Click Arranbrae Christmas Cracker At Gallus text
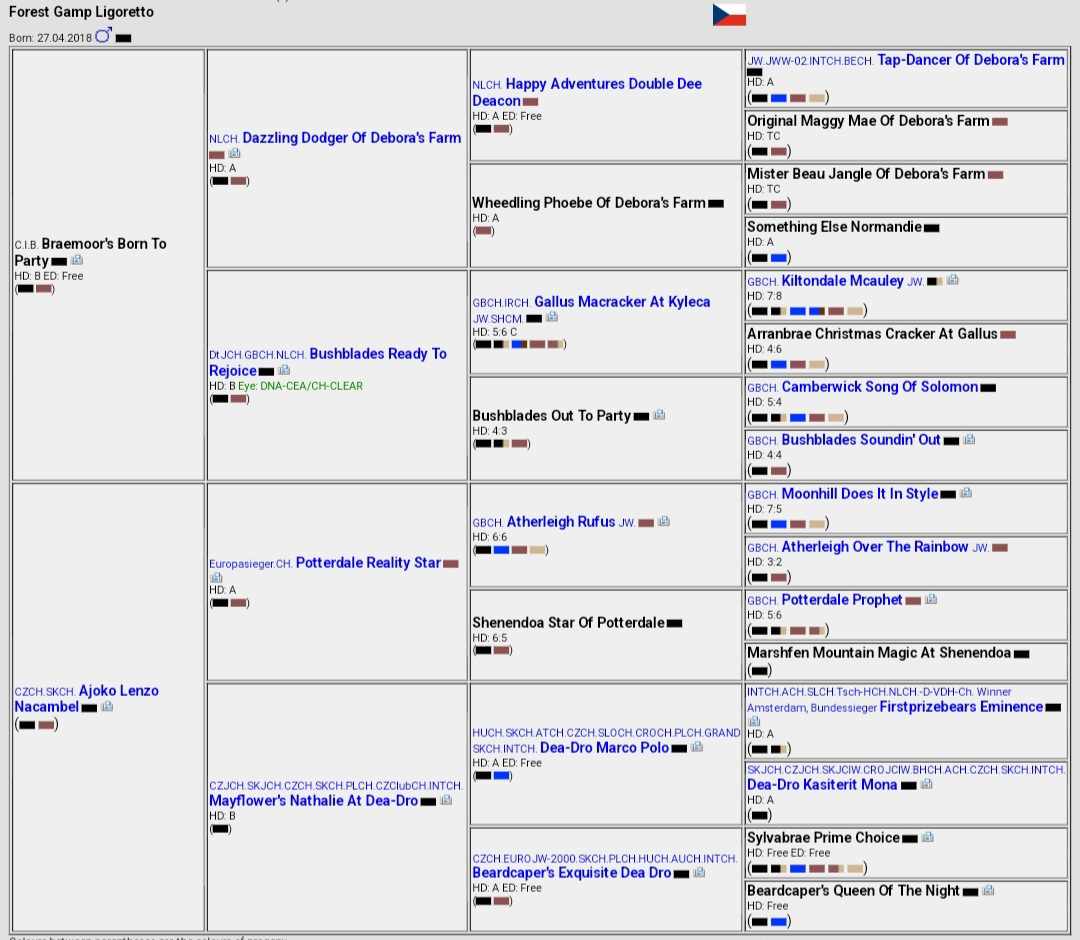The width and height of the screenshot is (1080, 940). 872,333
